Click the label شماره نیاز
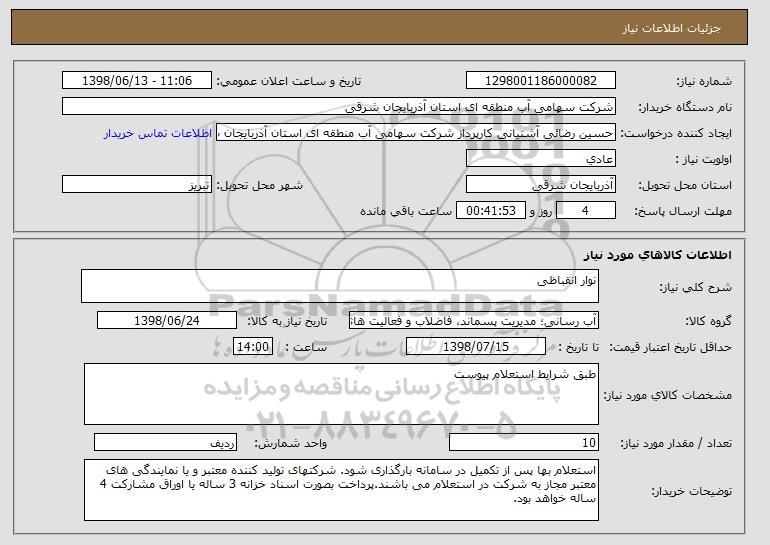770x545 pixels. pyautogui.click(x=704, y=81)
